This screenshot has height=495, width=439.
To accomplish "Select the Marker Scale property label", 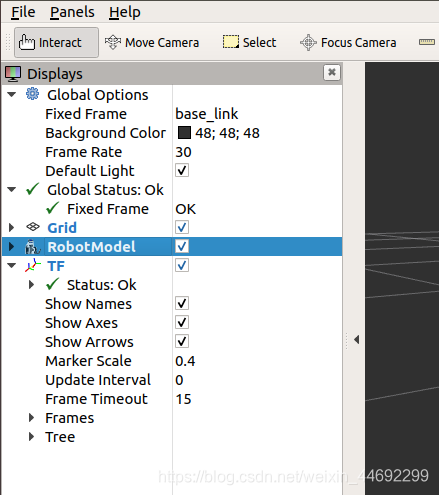I will point(88,361).
